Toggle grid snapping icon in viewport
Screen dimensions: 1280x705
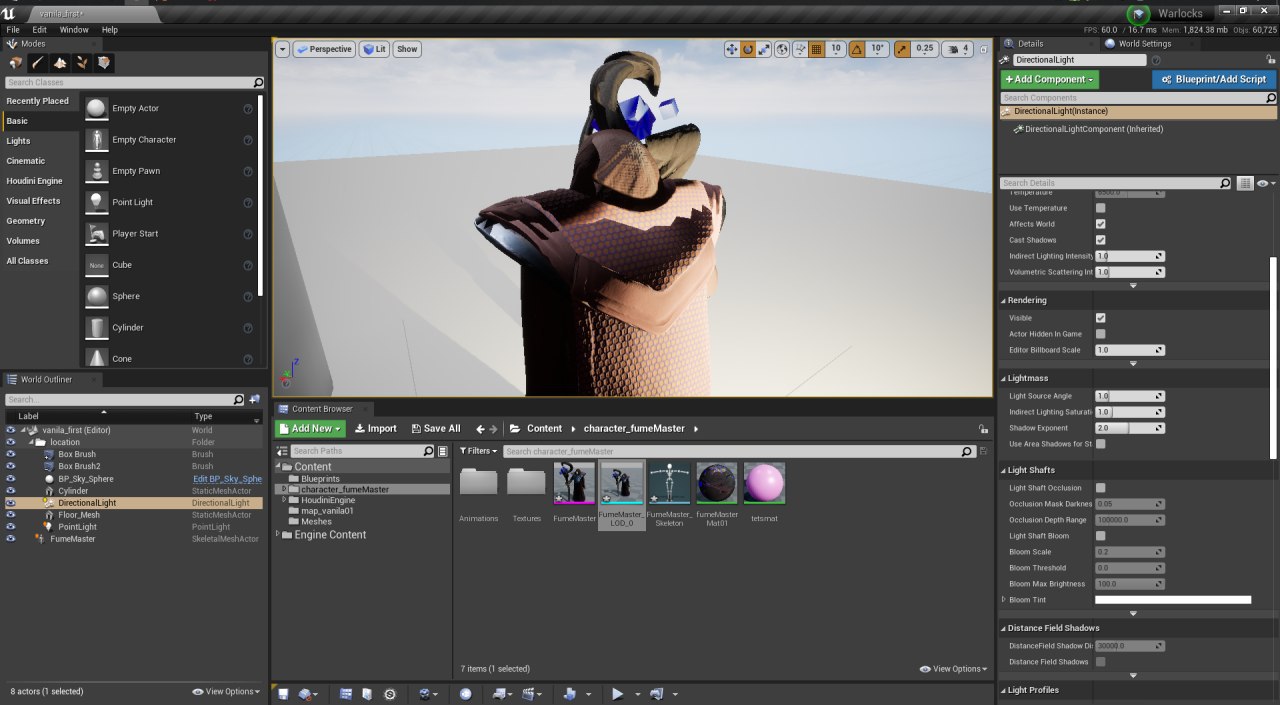point(817,49)
